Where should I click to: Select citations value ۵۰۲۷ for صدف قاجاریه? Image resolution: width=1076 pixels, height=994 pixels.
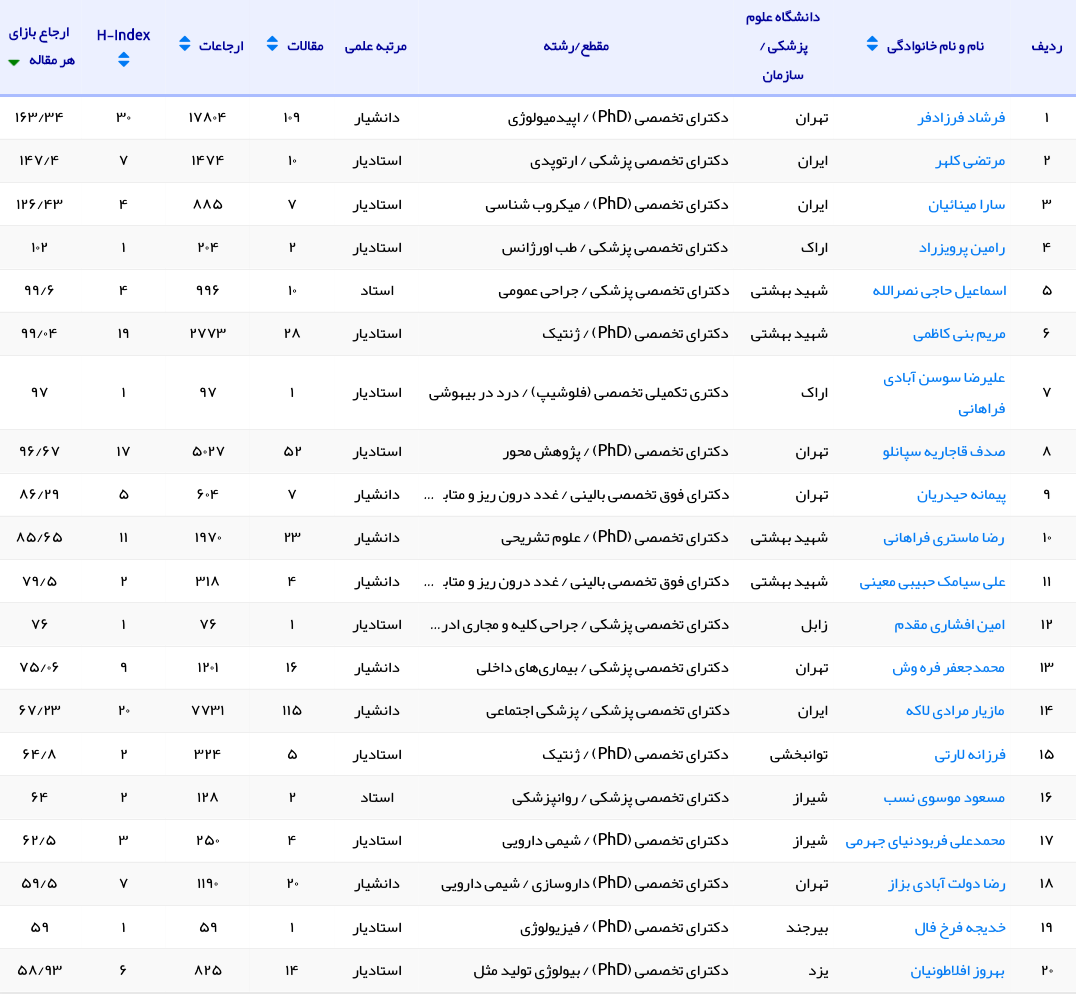pos(207,452)
